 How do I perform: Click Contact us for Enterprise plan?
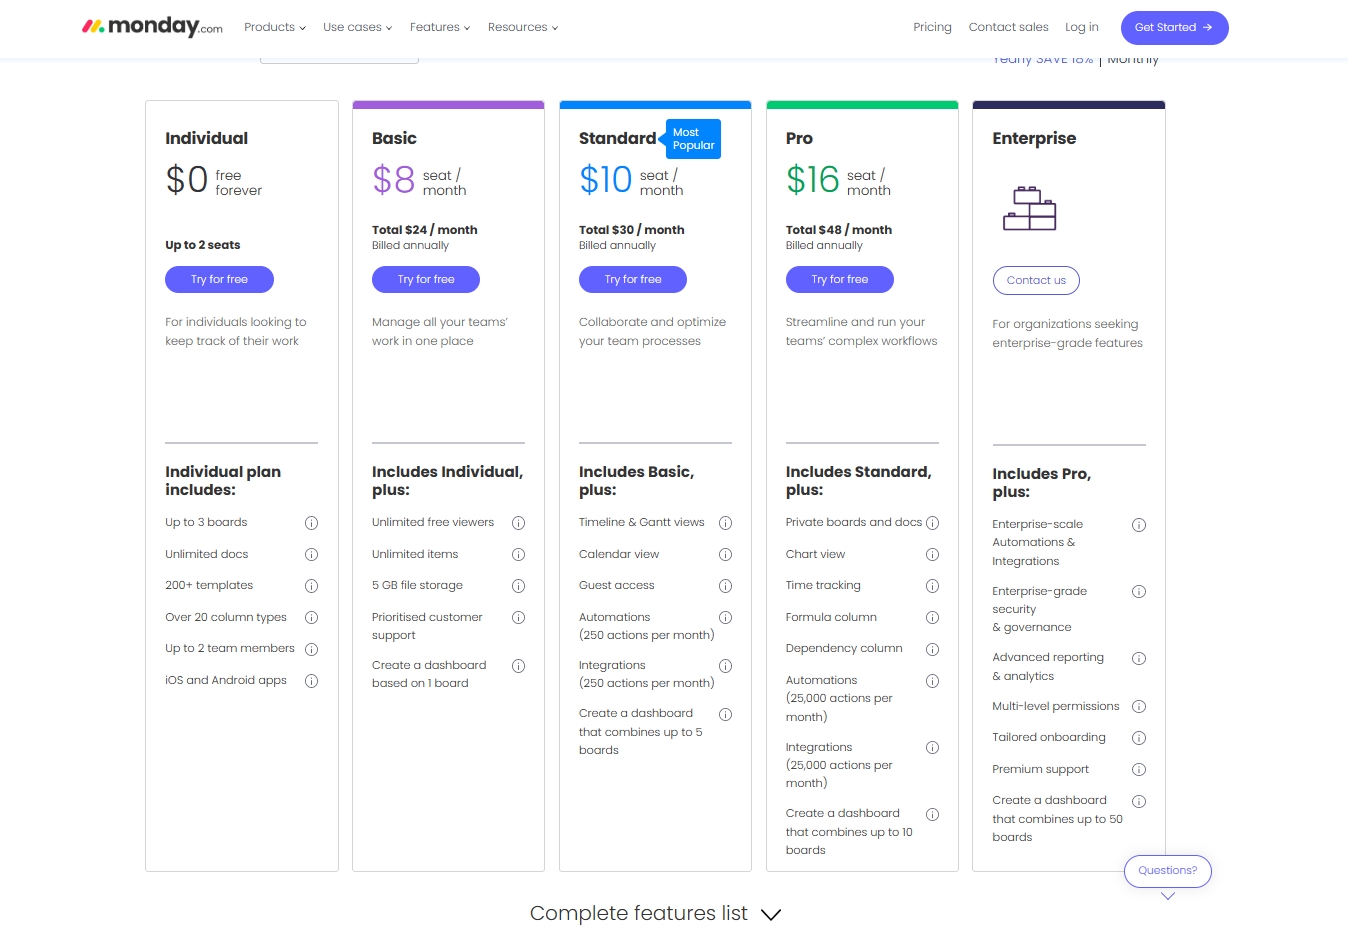(x=1035, y=281)
